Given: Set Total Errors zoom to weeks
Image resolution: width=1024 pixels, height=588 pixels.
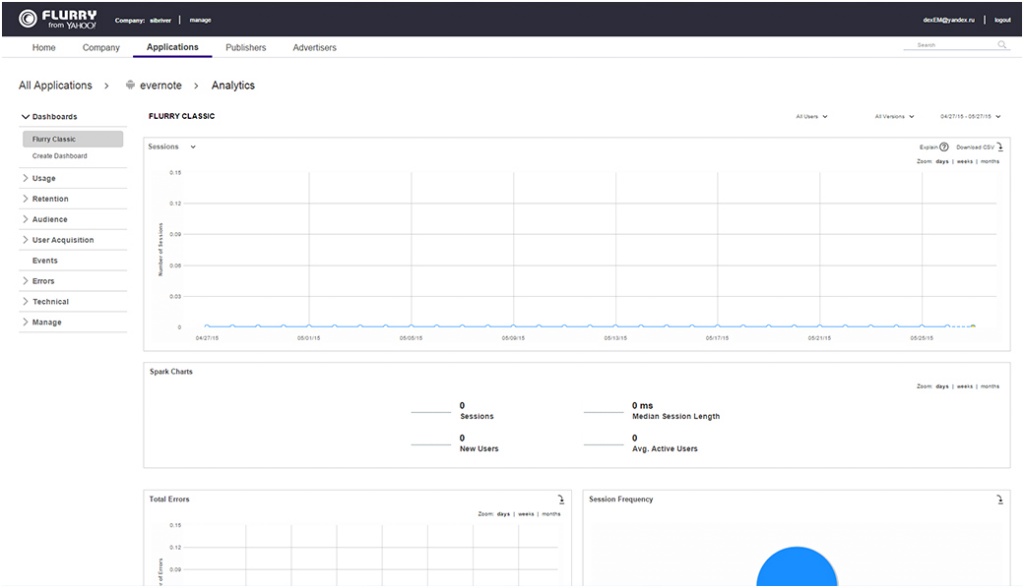Looking at the screenshot, I should pyautogui.click(x=526, y=514).
